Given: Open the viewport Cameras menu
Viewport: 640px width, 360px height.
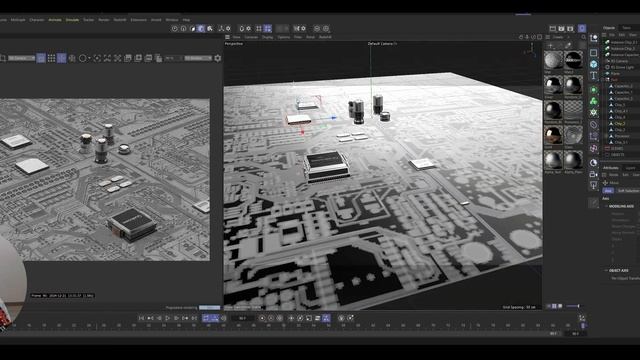Looking at the screenshot, I should pos(251,37).
